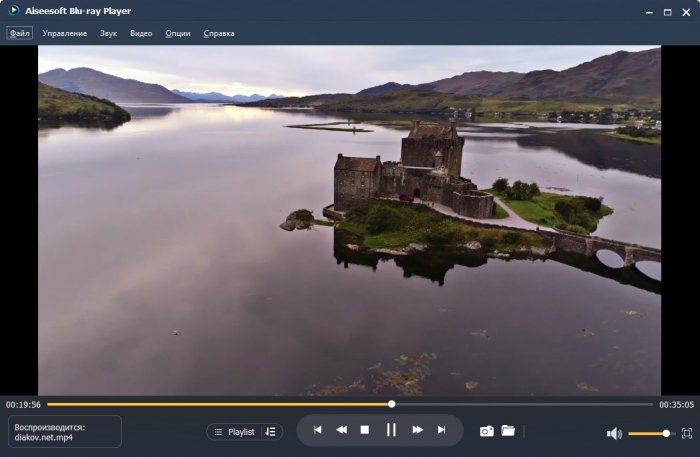Image resolution: width=700 pixels, height=457 pixels.
Task: Open the snapshot folder icon
Action: tap(508, 431)
